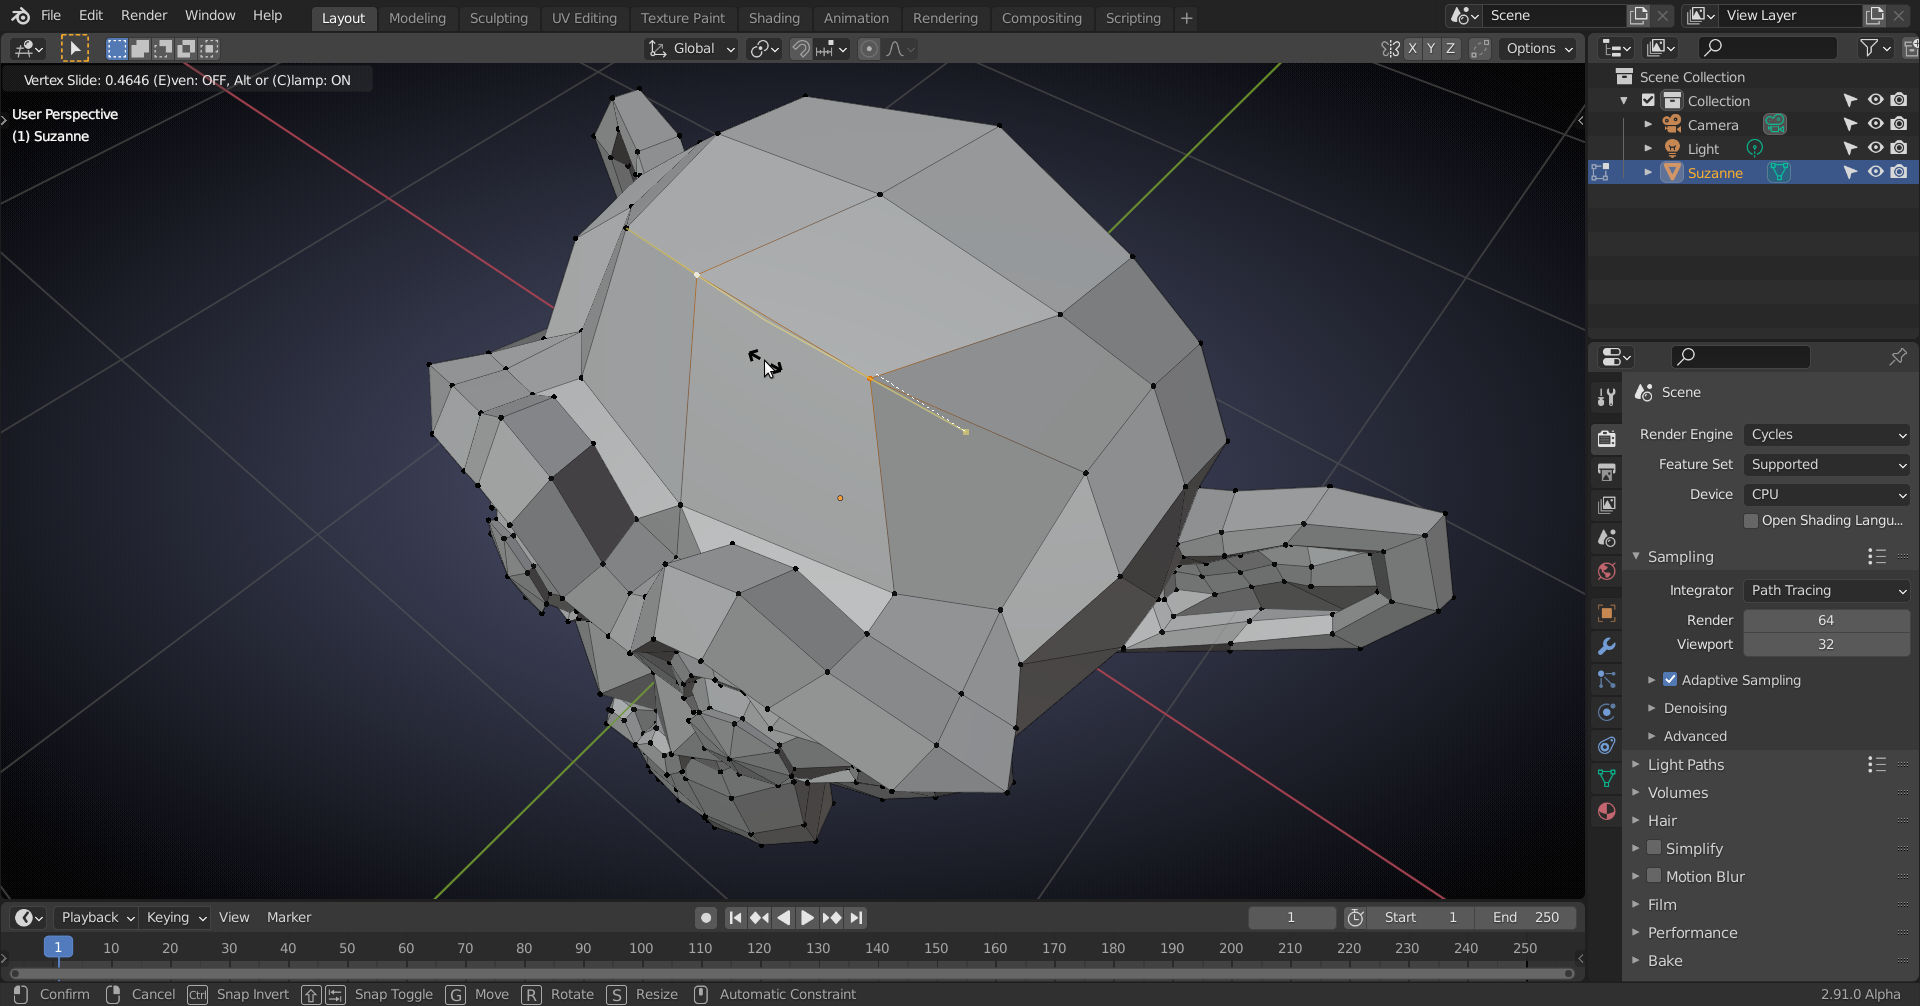Open the Render properties tab
Image resolution: width=1920 pixels, height=1006 pixels.
pos(1606,438)
